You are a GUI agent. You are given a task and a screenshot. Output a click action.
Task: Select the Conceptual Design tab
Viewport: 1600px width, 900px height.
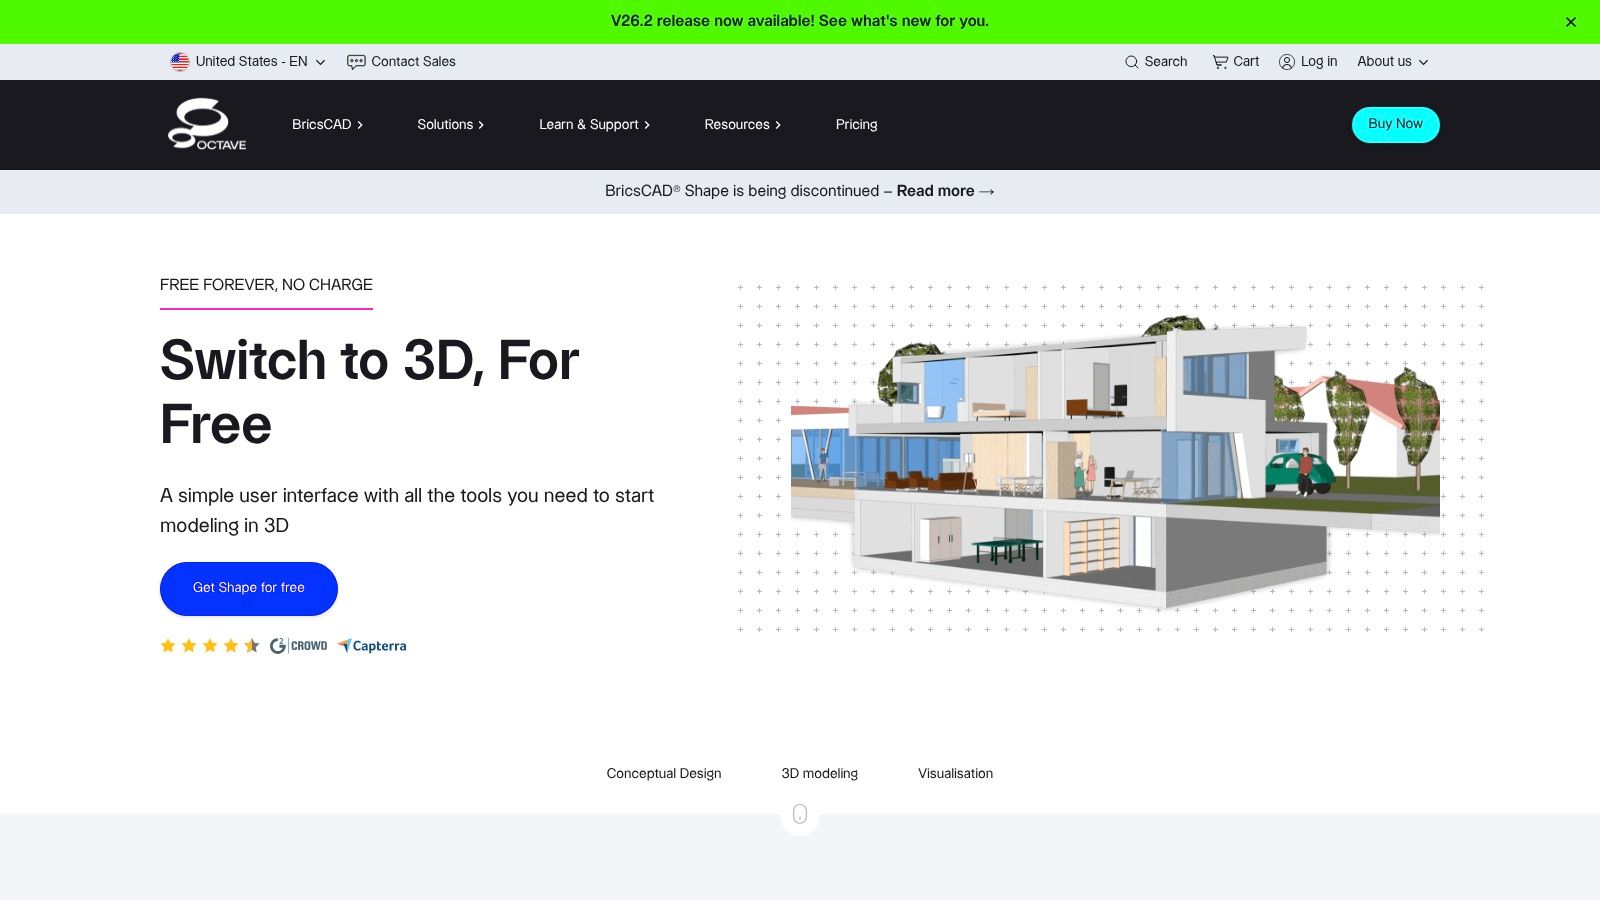[664, 774]
